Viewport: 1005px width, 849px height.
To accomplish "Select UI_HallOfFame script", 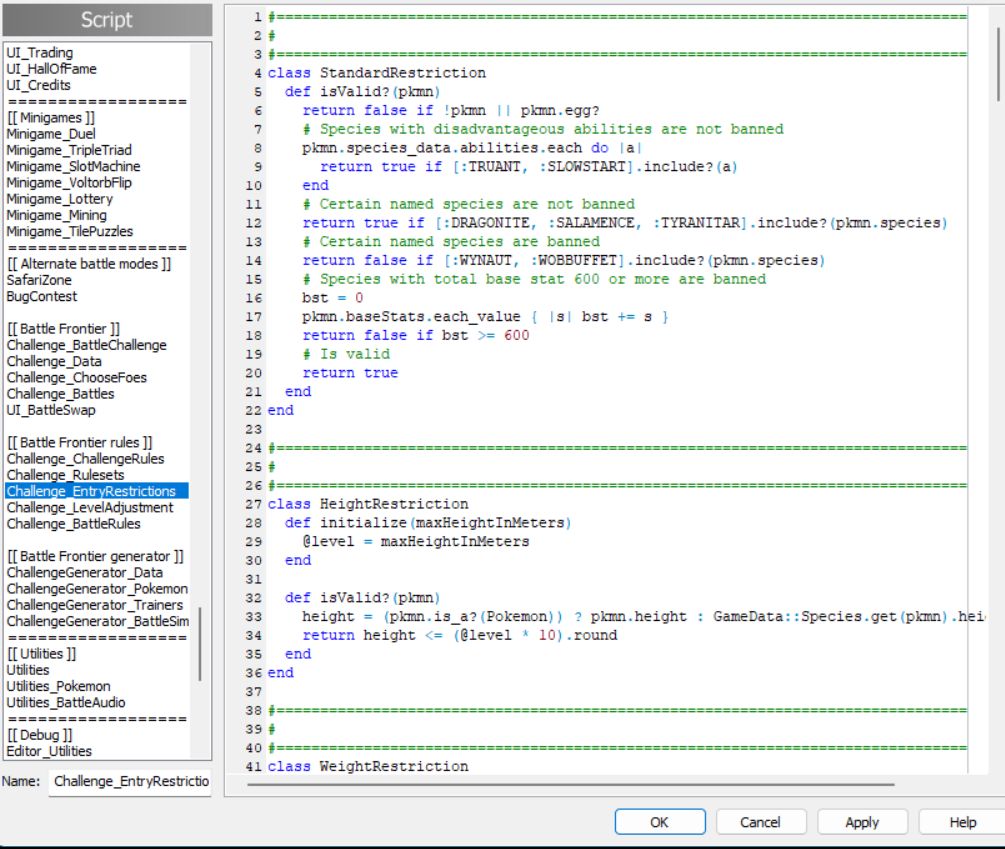I will click(51, 69).
